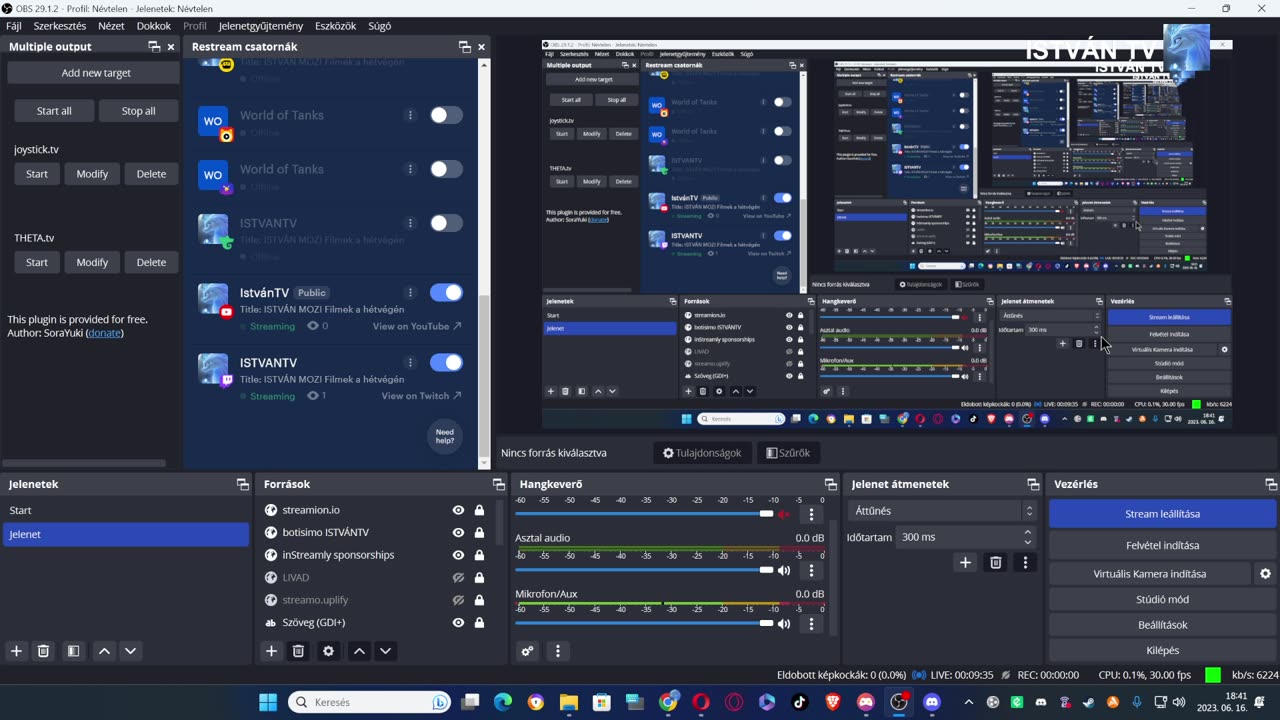Open TikTok from the taskbar

point(800,702)
